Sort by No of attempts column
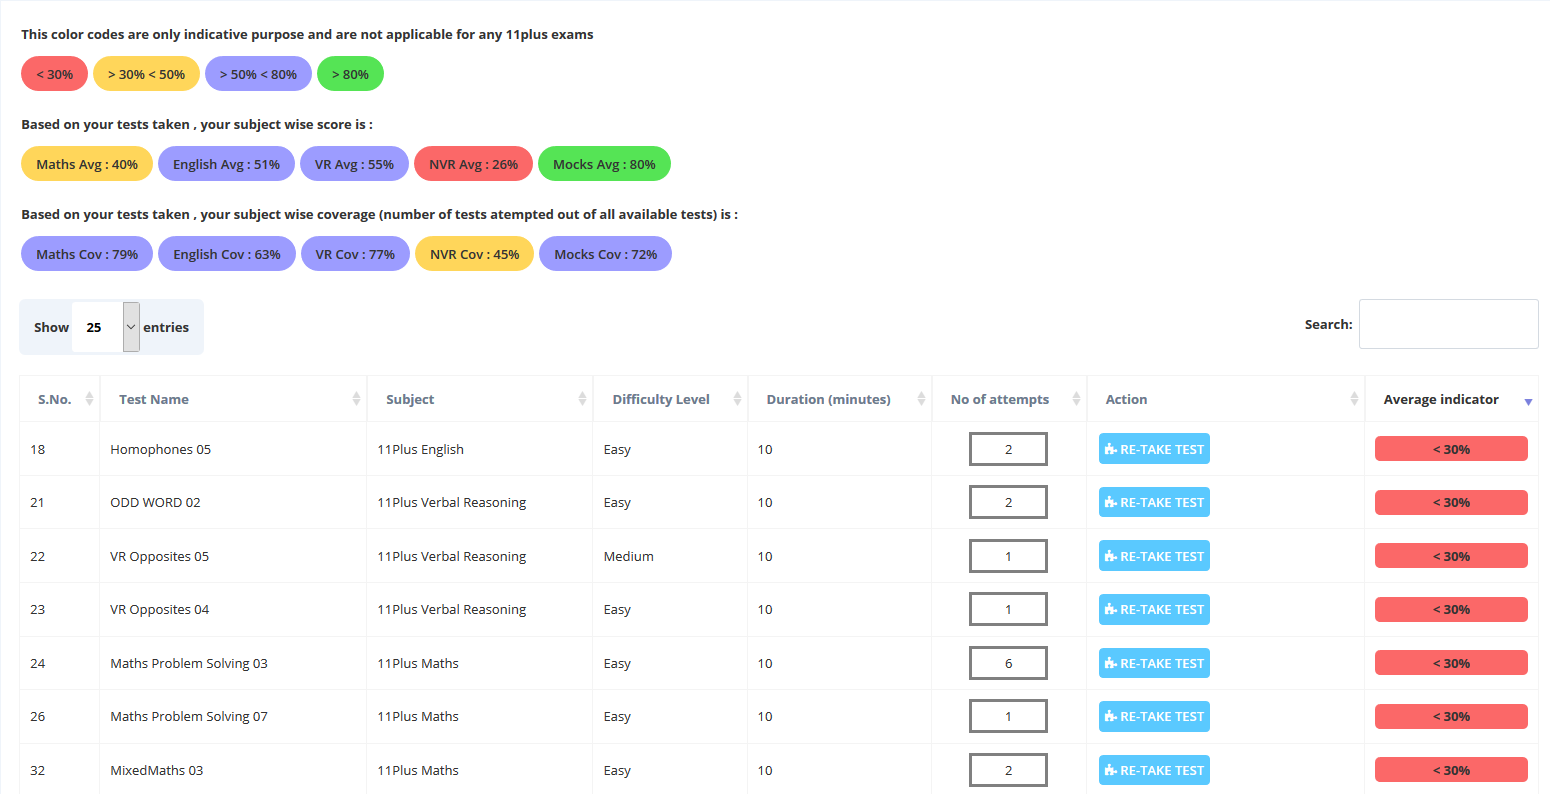The image size is (1550, 794). coord(1076,399)
